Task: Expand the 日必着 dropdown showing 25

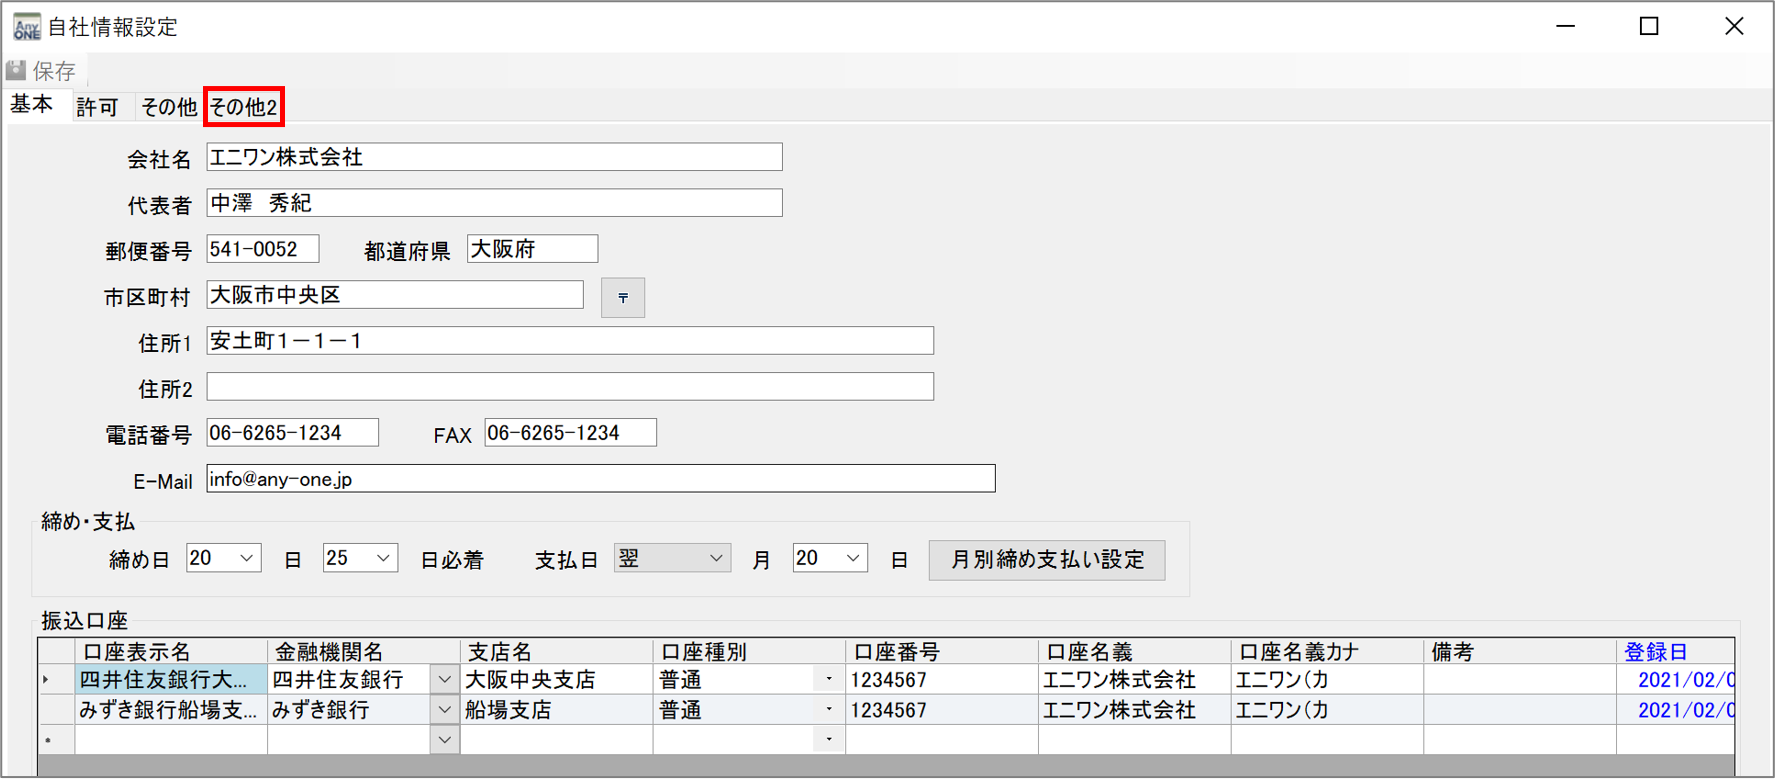Action: 383,558
